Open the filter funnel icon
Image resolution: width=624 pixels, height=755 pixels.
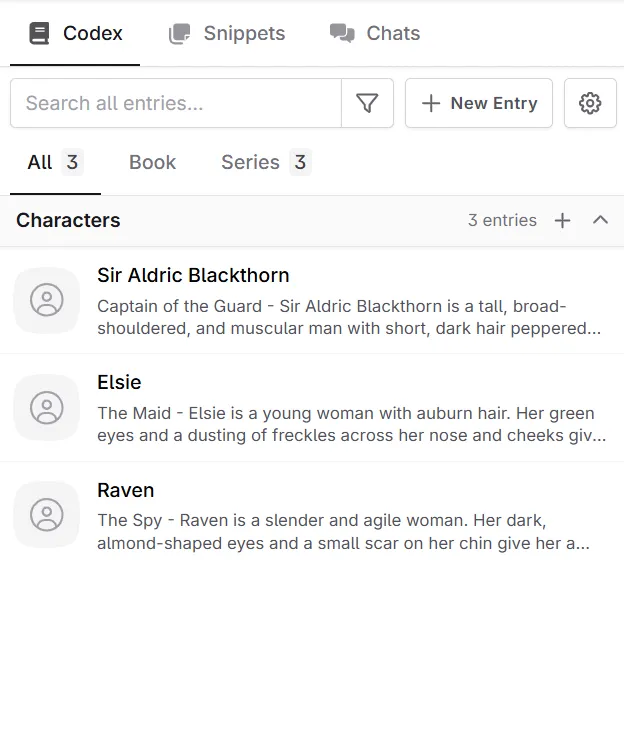[367, 103]
